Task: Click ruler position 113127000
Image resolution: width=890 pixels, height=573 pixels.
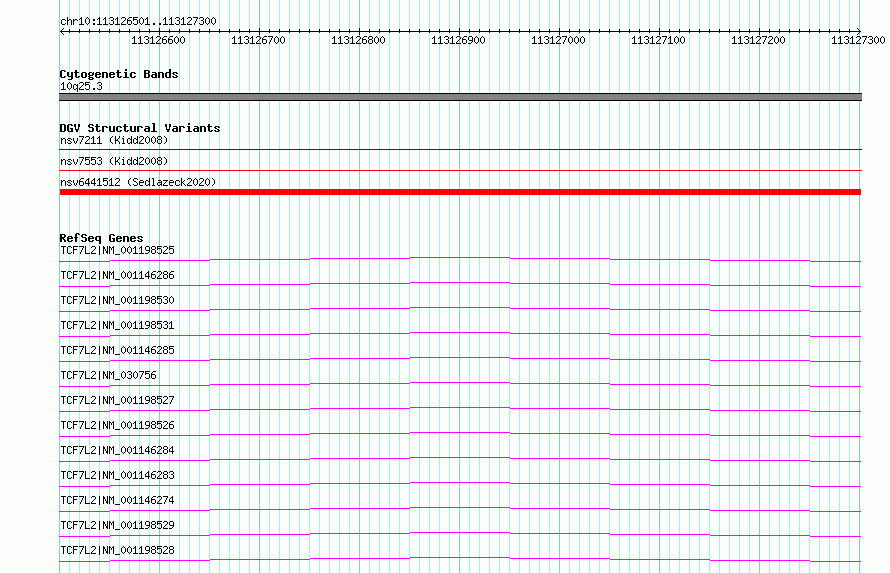Action: point(558,40)
